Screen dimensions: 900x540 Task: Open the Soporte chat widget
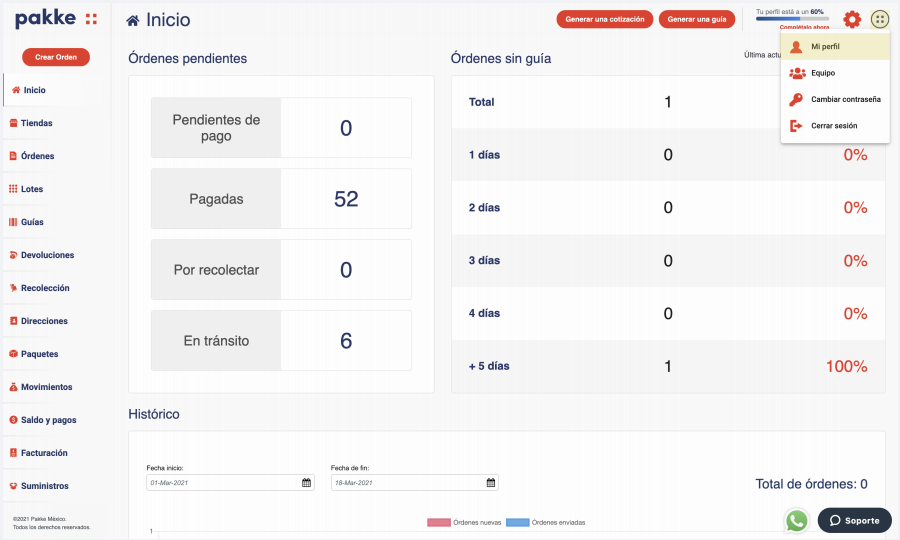tap(854, 521)
